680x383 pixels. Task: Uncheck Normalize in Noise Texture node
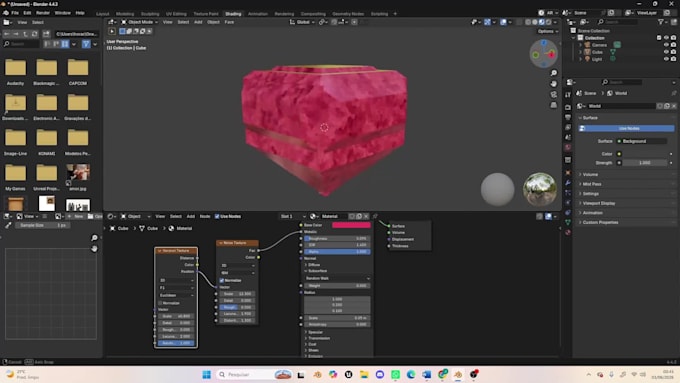click(x=222, y=281)
